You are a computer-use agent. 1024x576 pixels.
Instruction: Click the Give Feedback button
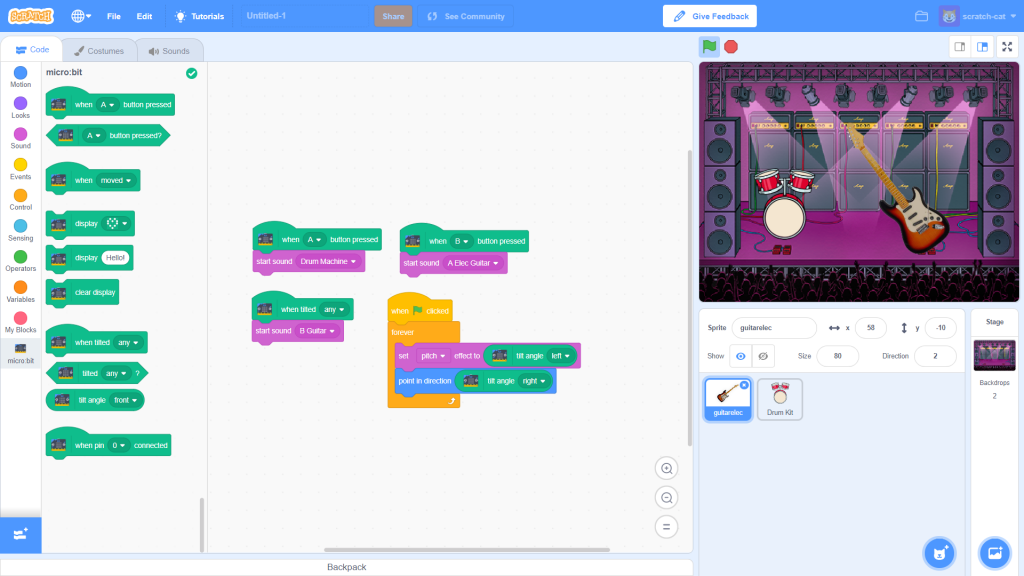click(709, 16)
